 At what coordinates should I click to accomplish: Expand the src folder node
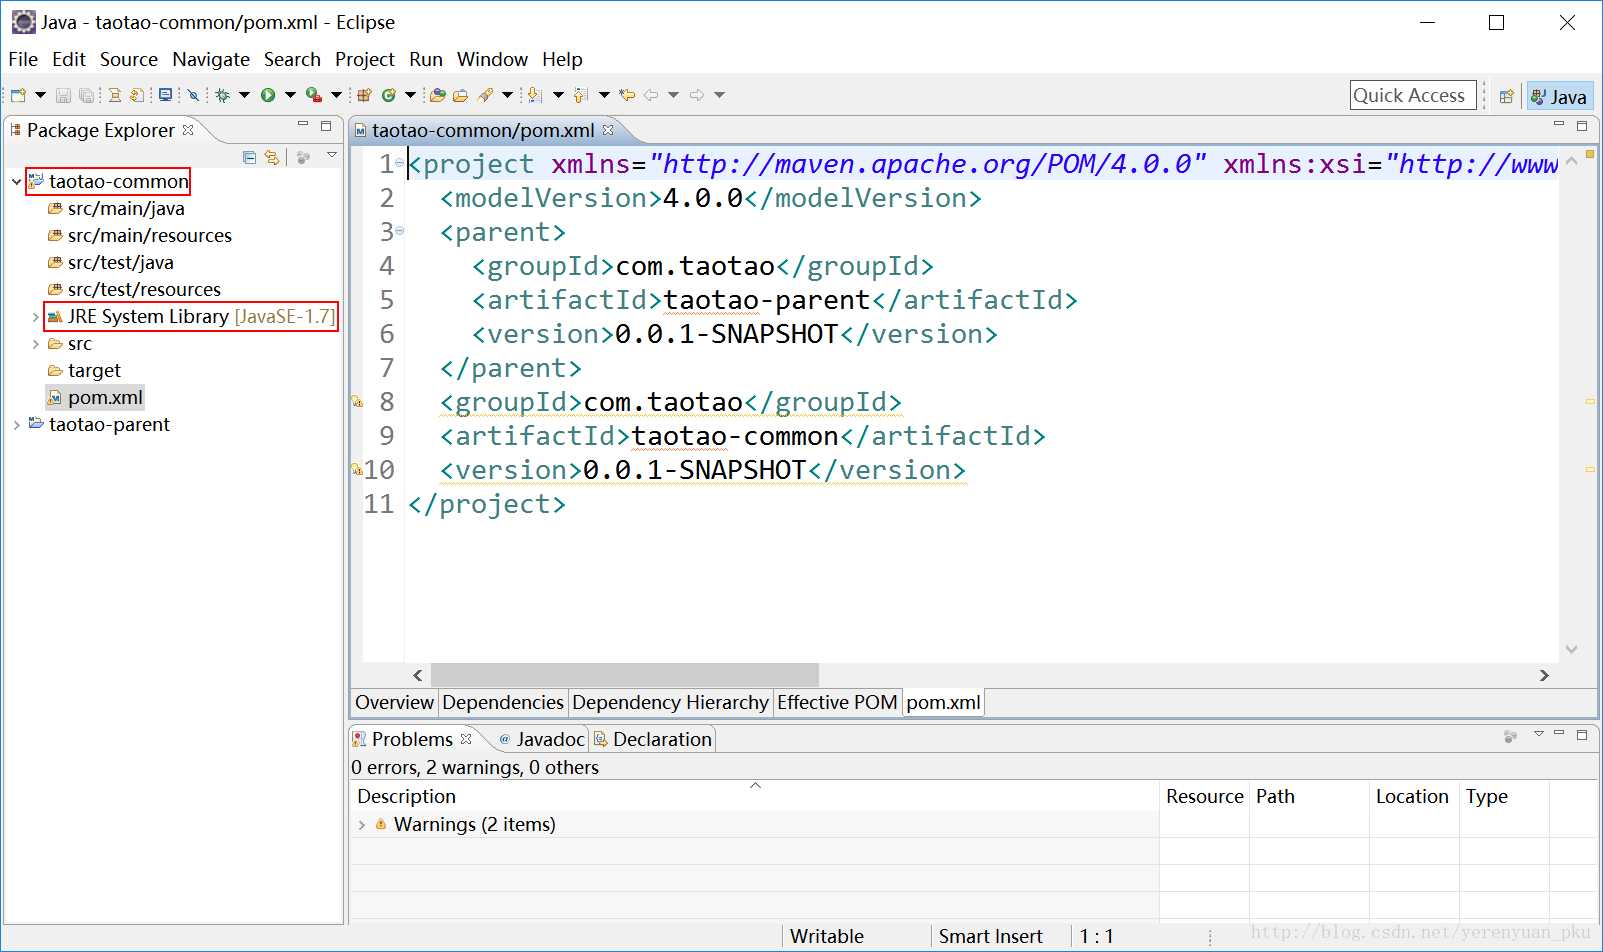click(x=36, y=344)
